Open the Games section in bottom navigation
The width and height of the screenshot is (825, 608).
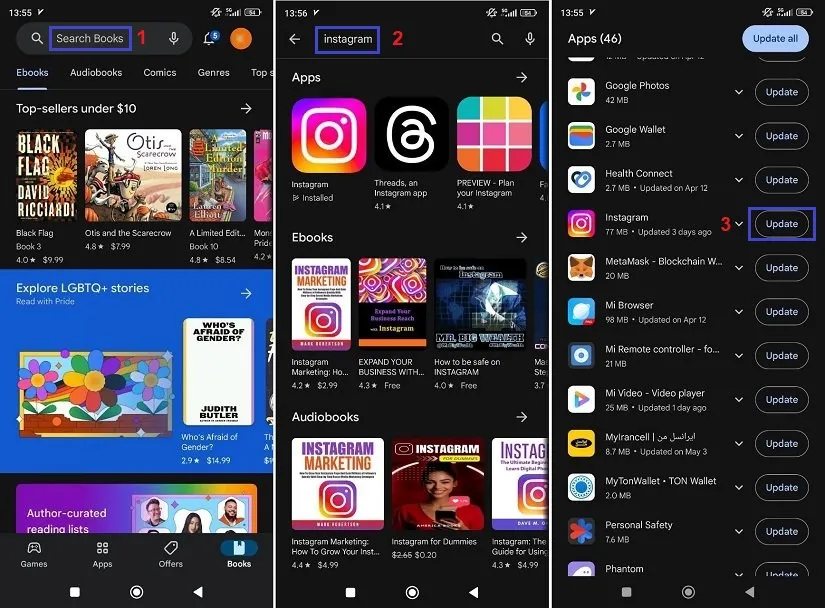pos(34,555)
